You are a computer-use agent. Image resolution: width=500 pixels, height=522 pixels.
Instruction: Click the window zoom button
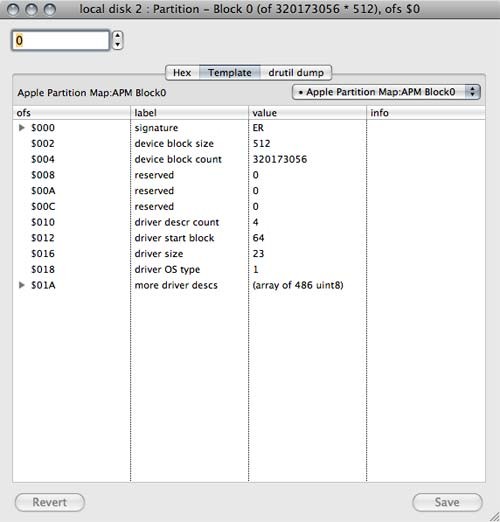[x=50, y=9]
